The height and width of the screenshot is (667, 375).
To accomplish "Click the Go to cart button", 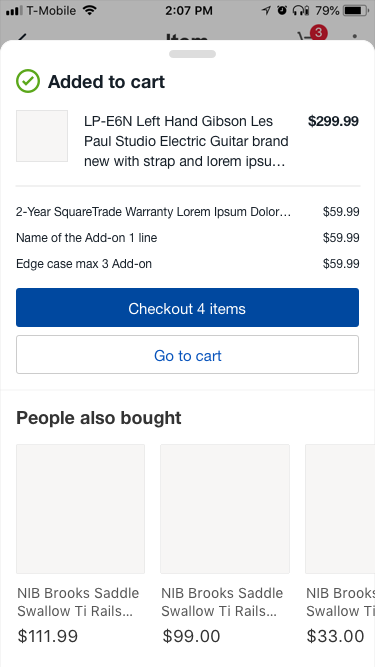I will 188,355.
